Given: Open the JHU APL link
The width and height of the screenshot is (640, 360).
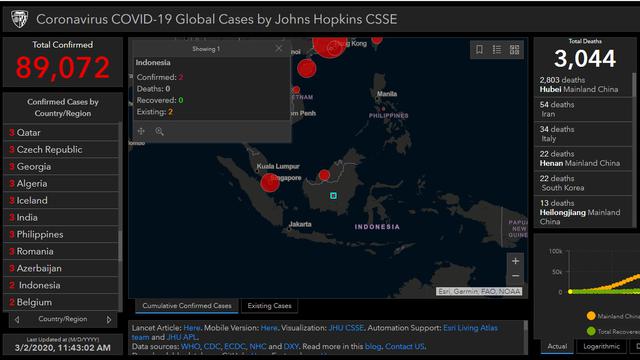Looking at the screenshot, I should click(x=181, y=337).
